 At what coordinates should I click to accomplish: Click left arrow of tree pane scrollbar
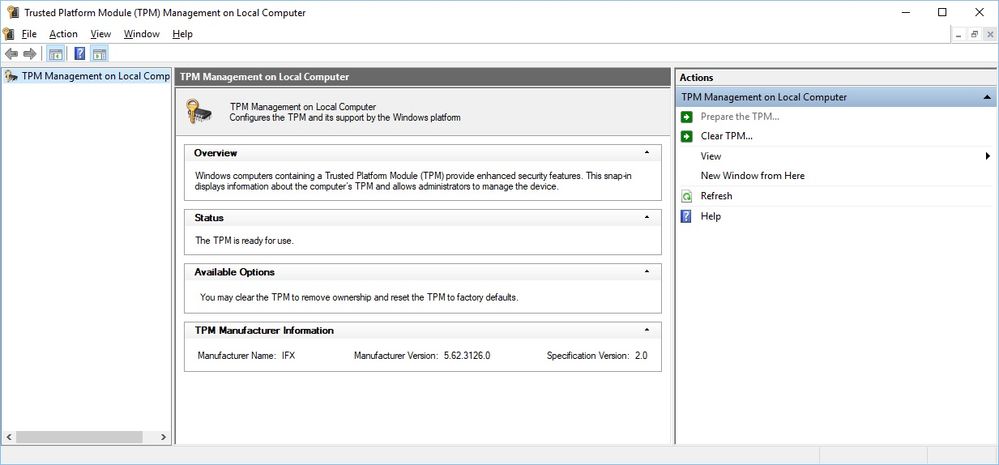(9, 437)
